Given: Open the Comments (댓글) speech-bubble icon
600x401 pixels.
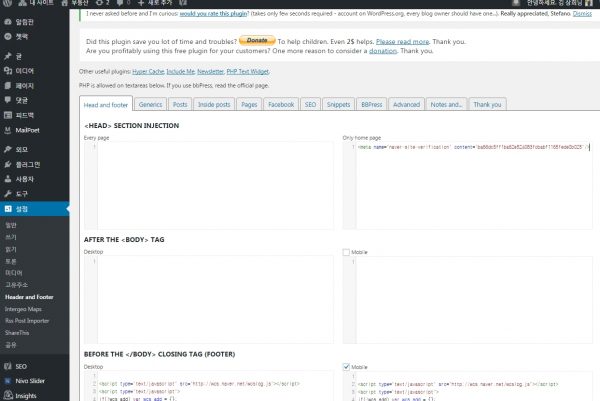Looking at the screenshot, I should click(x=8, y=100).
